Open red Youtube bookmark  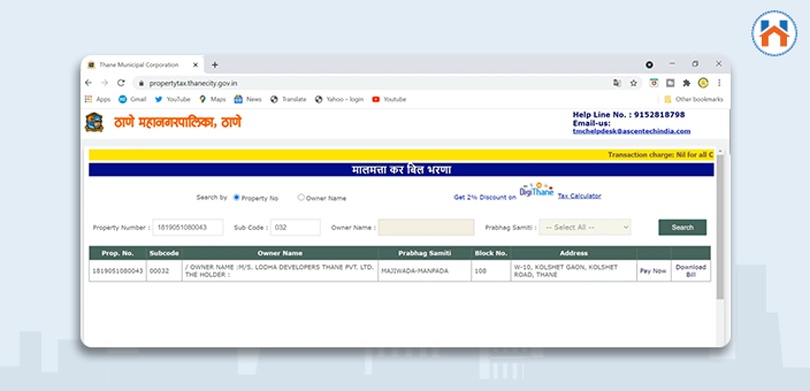click(x=389, y=99)
